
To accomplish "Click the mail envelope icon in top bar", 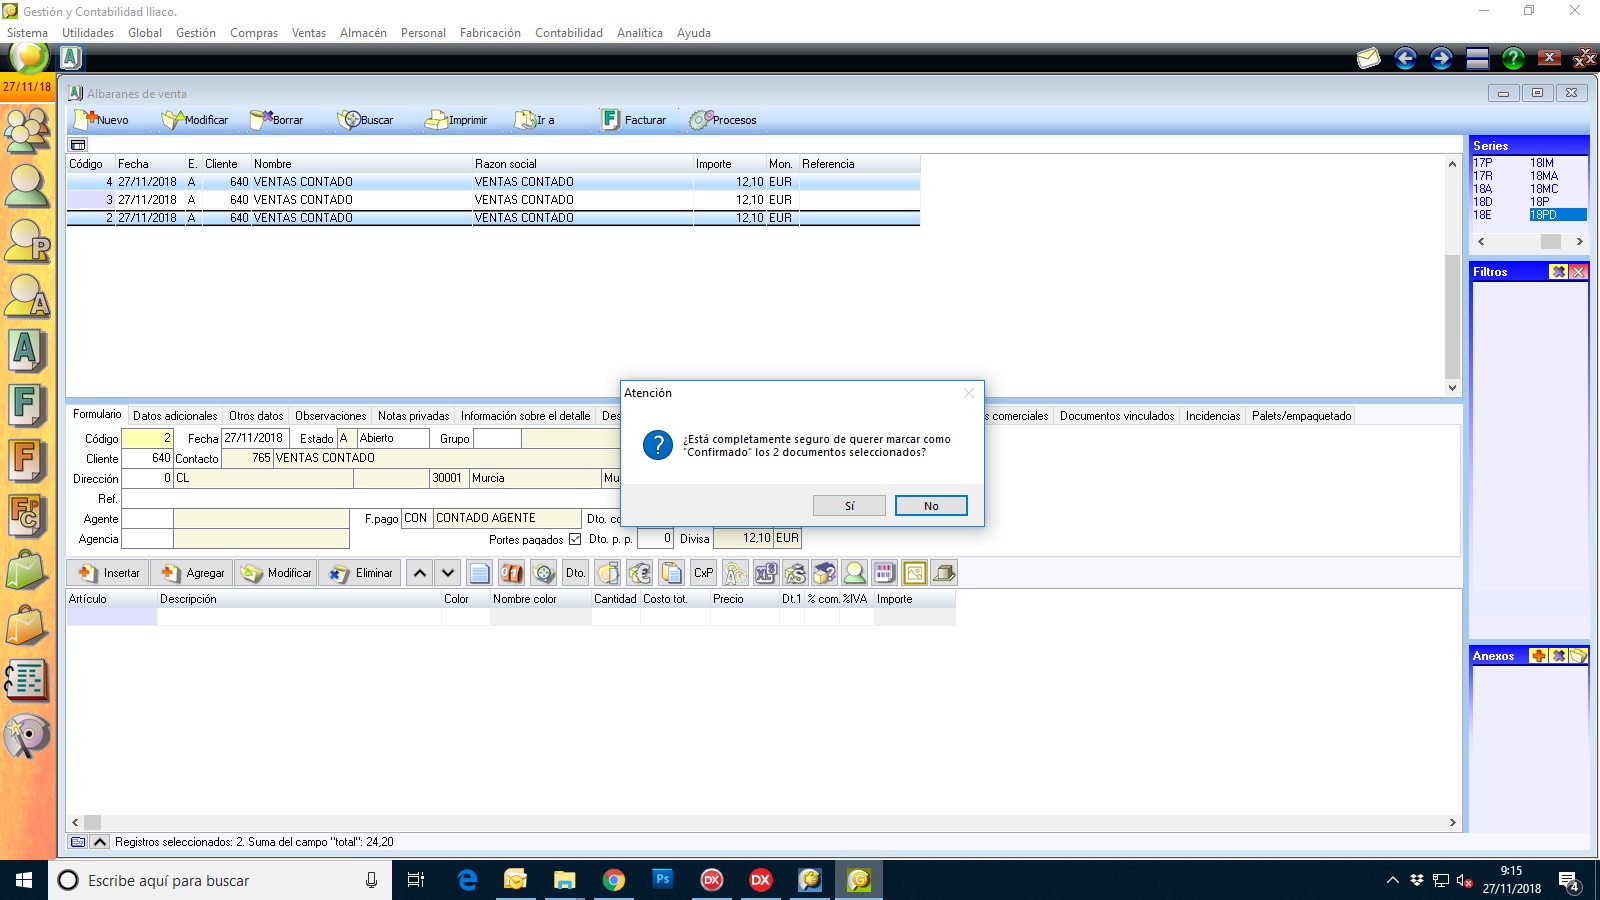I will pos(1369,59).
